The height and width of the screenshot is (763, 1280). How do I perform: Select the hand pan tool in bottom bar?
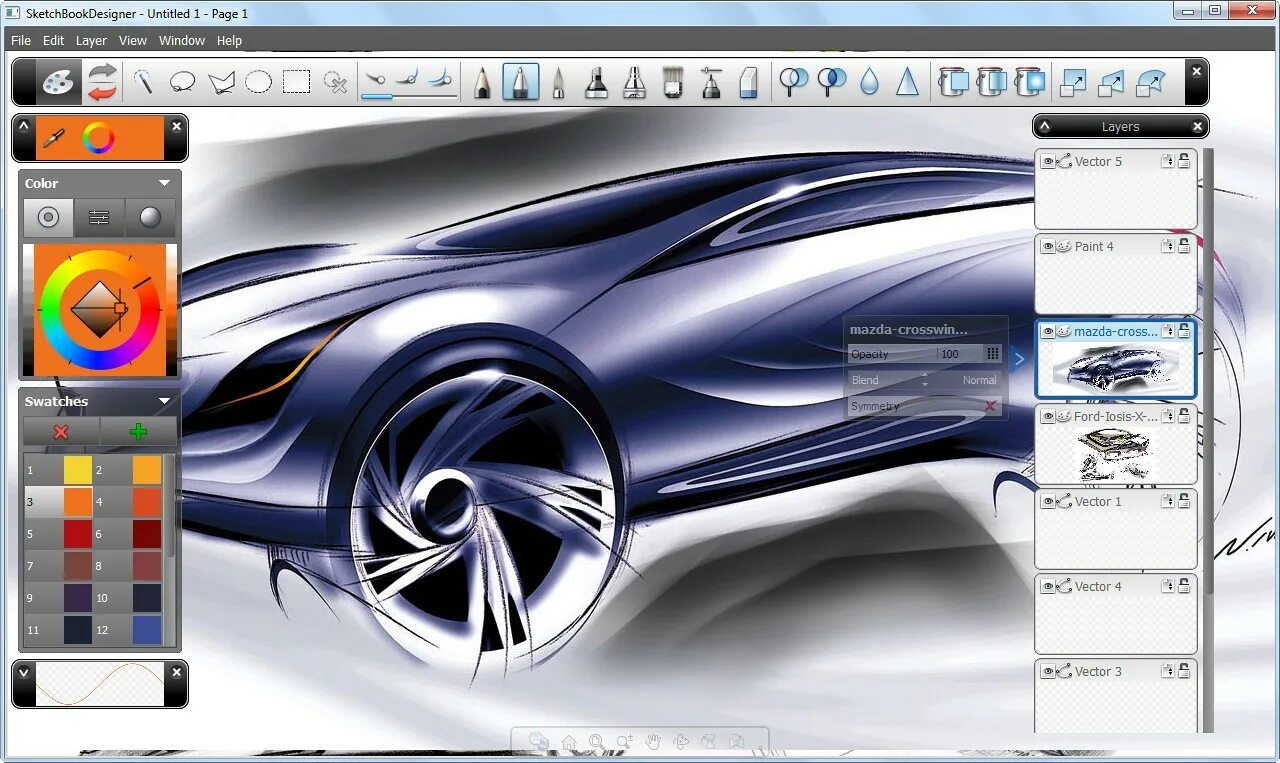tap(653, 742)
